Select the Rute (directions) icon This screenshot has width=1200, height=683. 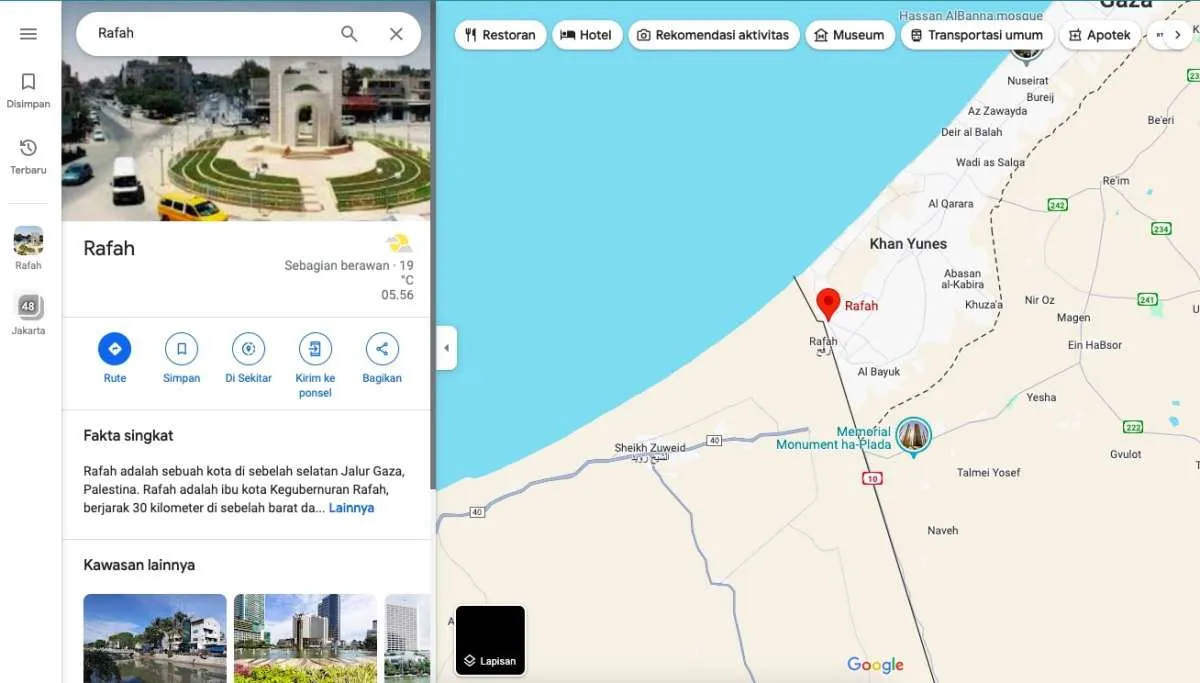click(x=114, y=351)
